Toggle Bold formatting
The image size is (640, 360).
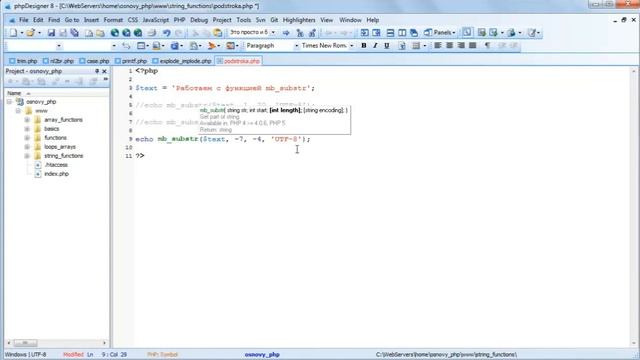coord(363,46)
